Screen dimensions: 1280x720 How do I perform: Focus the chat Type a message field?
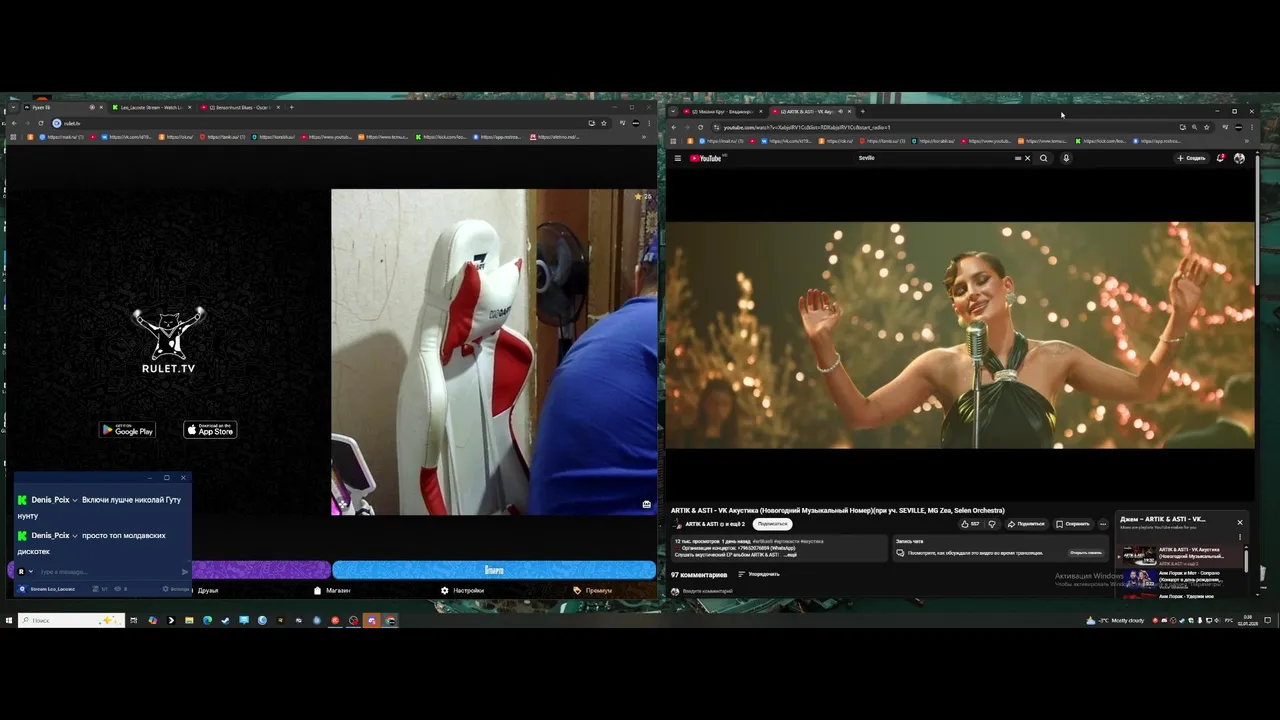[x=108, y=572]
